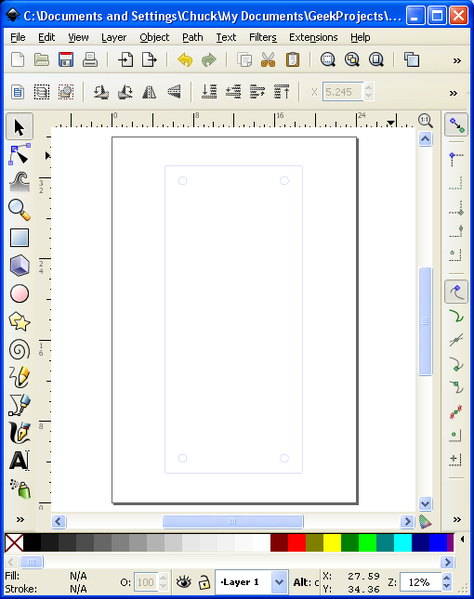Select the Star polygon tool
Screen dimensions: 474x599
19,322
